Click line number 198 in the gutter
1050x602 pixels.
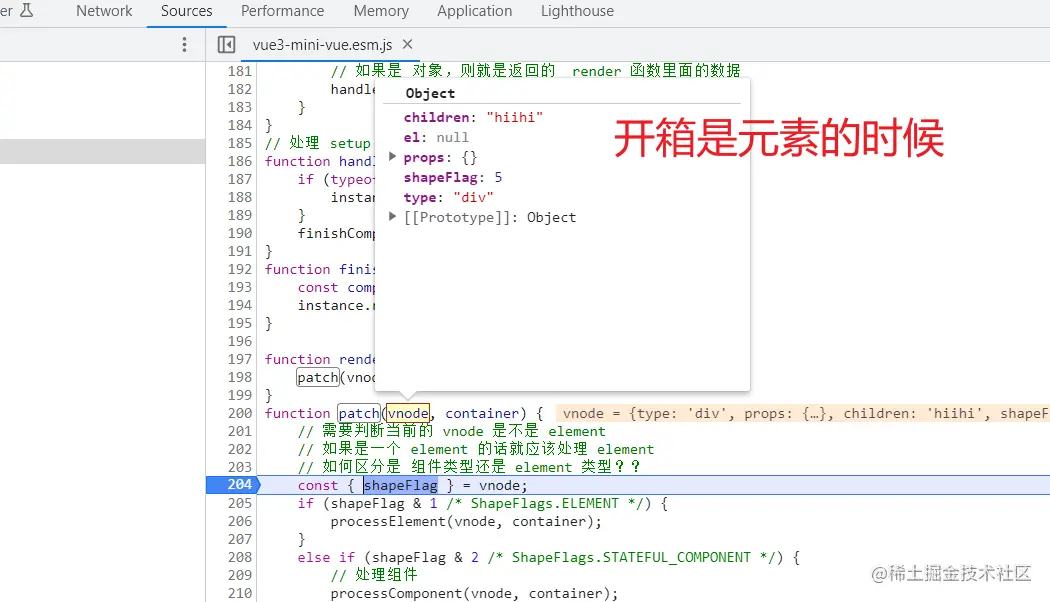[240, 377]
